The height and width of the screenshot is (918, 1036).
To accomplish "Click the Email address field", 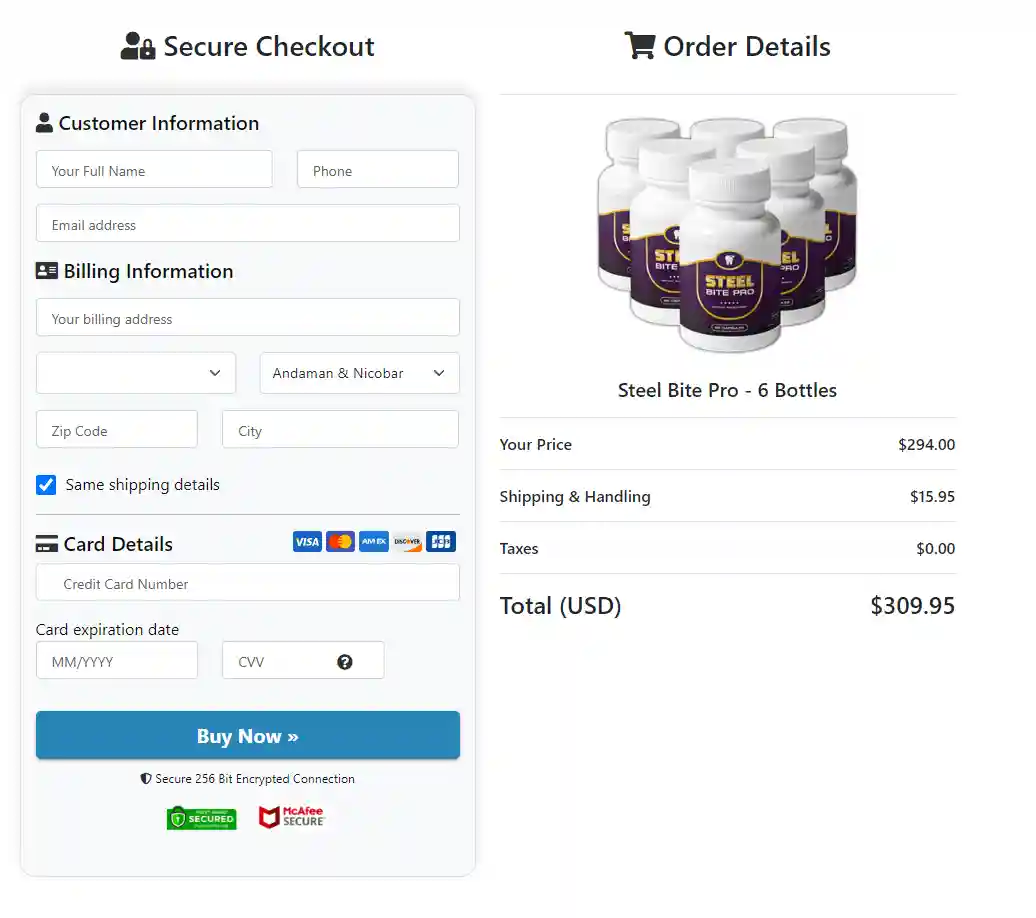I will click(x=248, y=224).
